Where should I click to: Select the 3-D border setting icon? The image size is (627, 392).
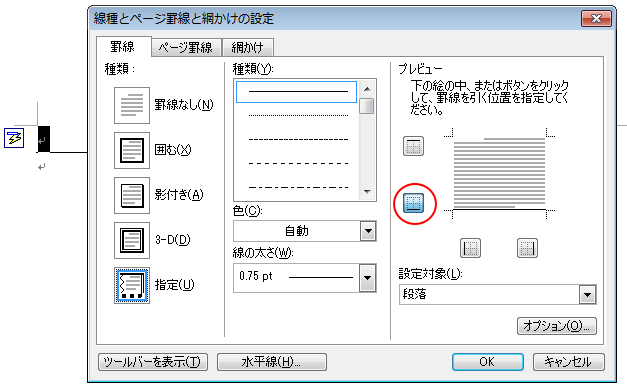point(132,240)
